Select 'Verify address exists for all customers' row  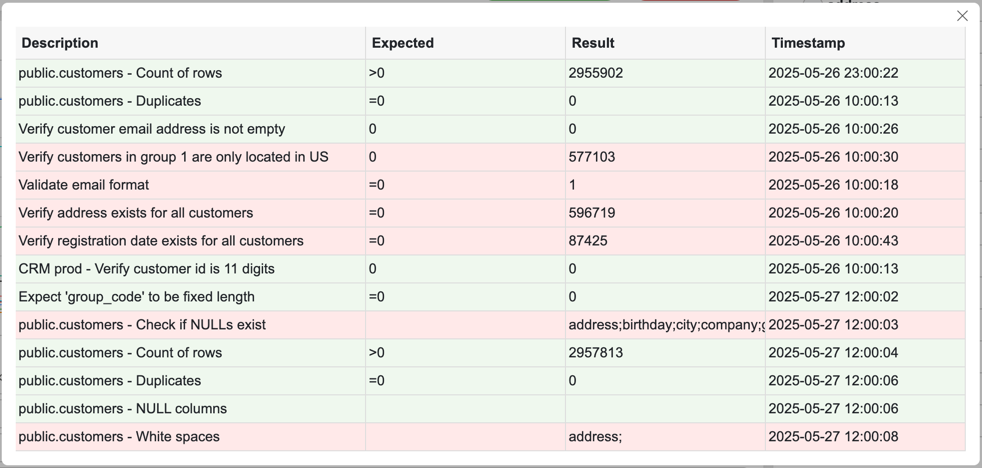click(136, 213)
